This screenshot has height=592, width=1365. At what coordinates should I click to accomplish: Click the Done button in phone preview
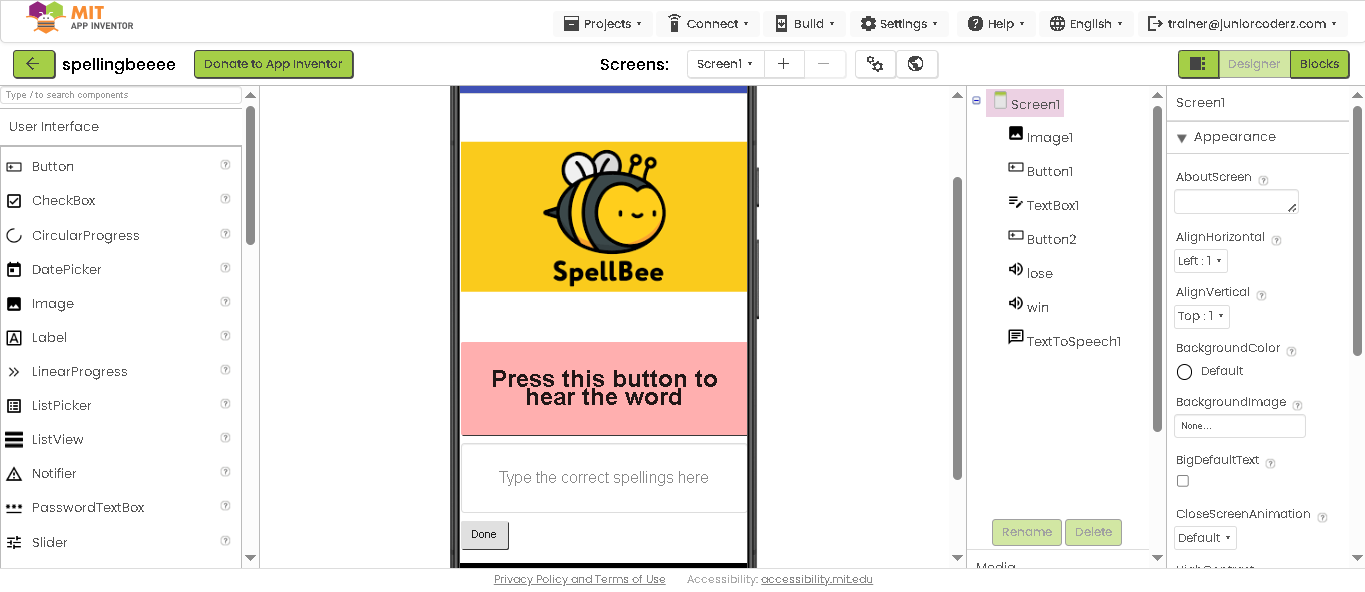point(484,535)
